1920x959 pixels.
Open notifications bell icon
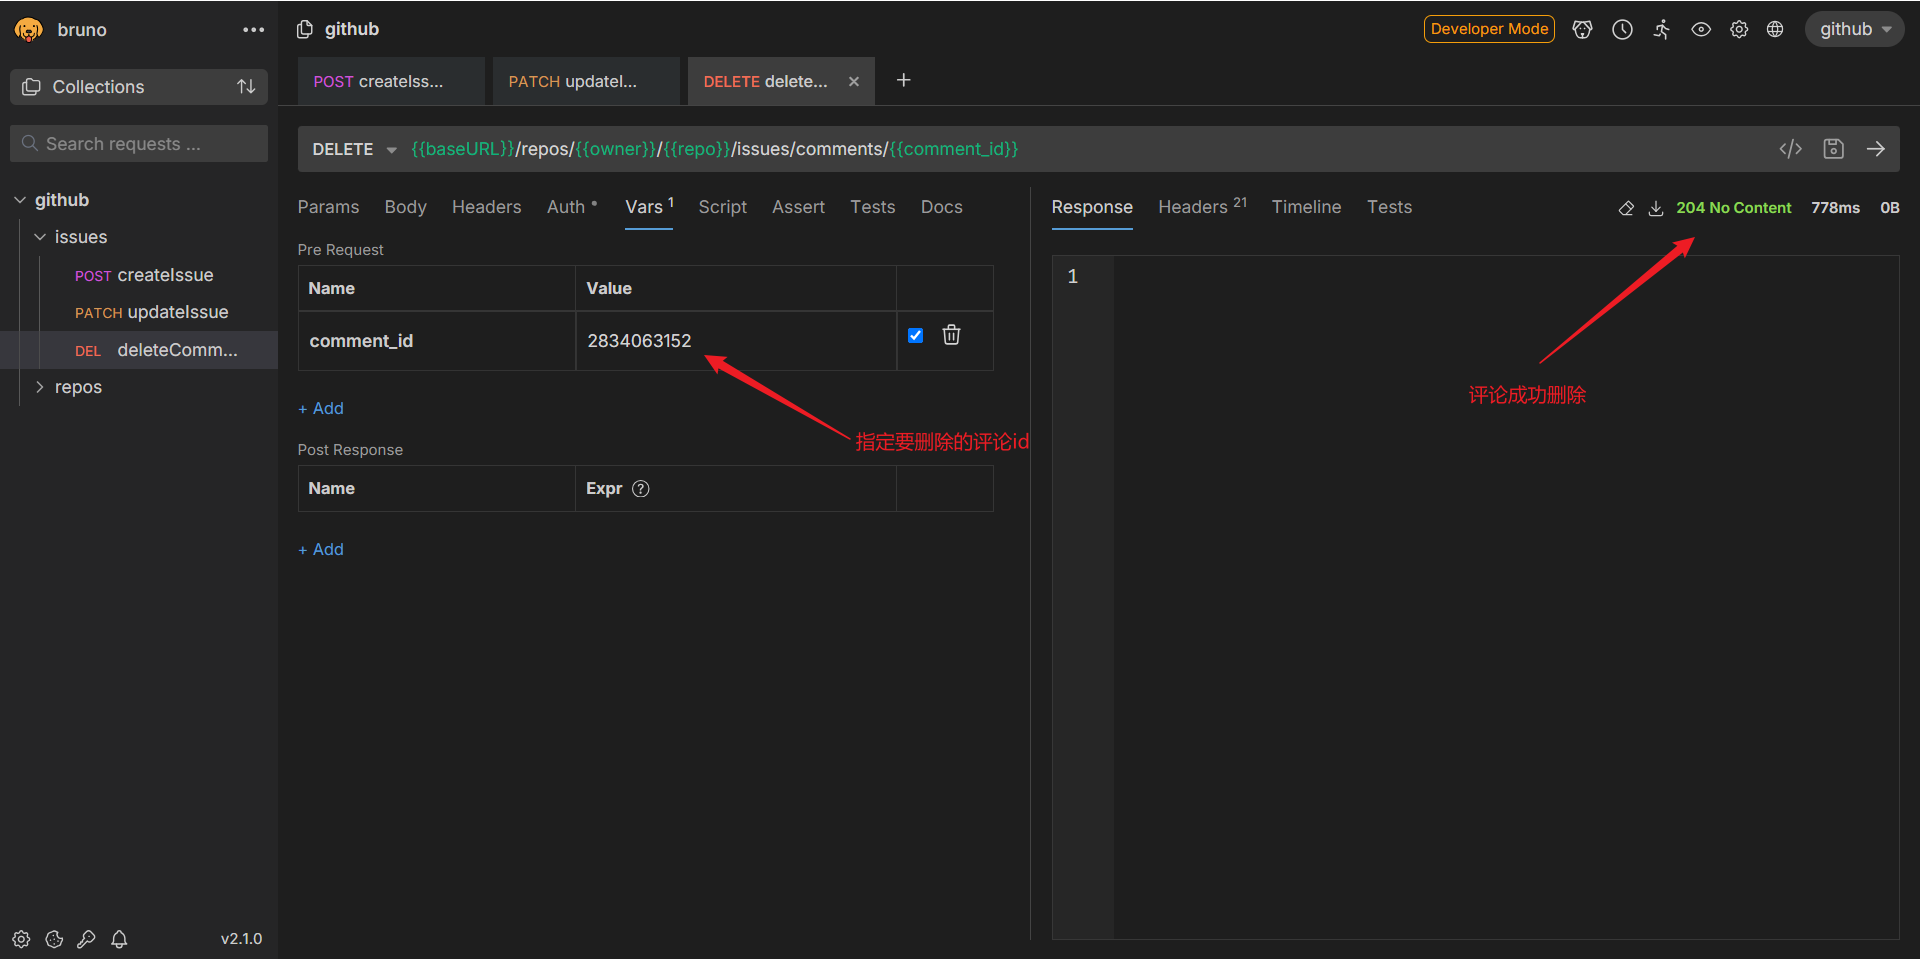(x=119, y=939)
